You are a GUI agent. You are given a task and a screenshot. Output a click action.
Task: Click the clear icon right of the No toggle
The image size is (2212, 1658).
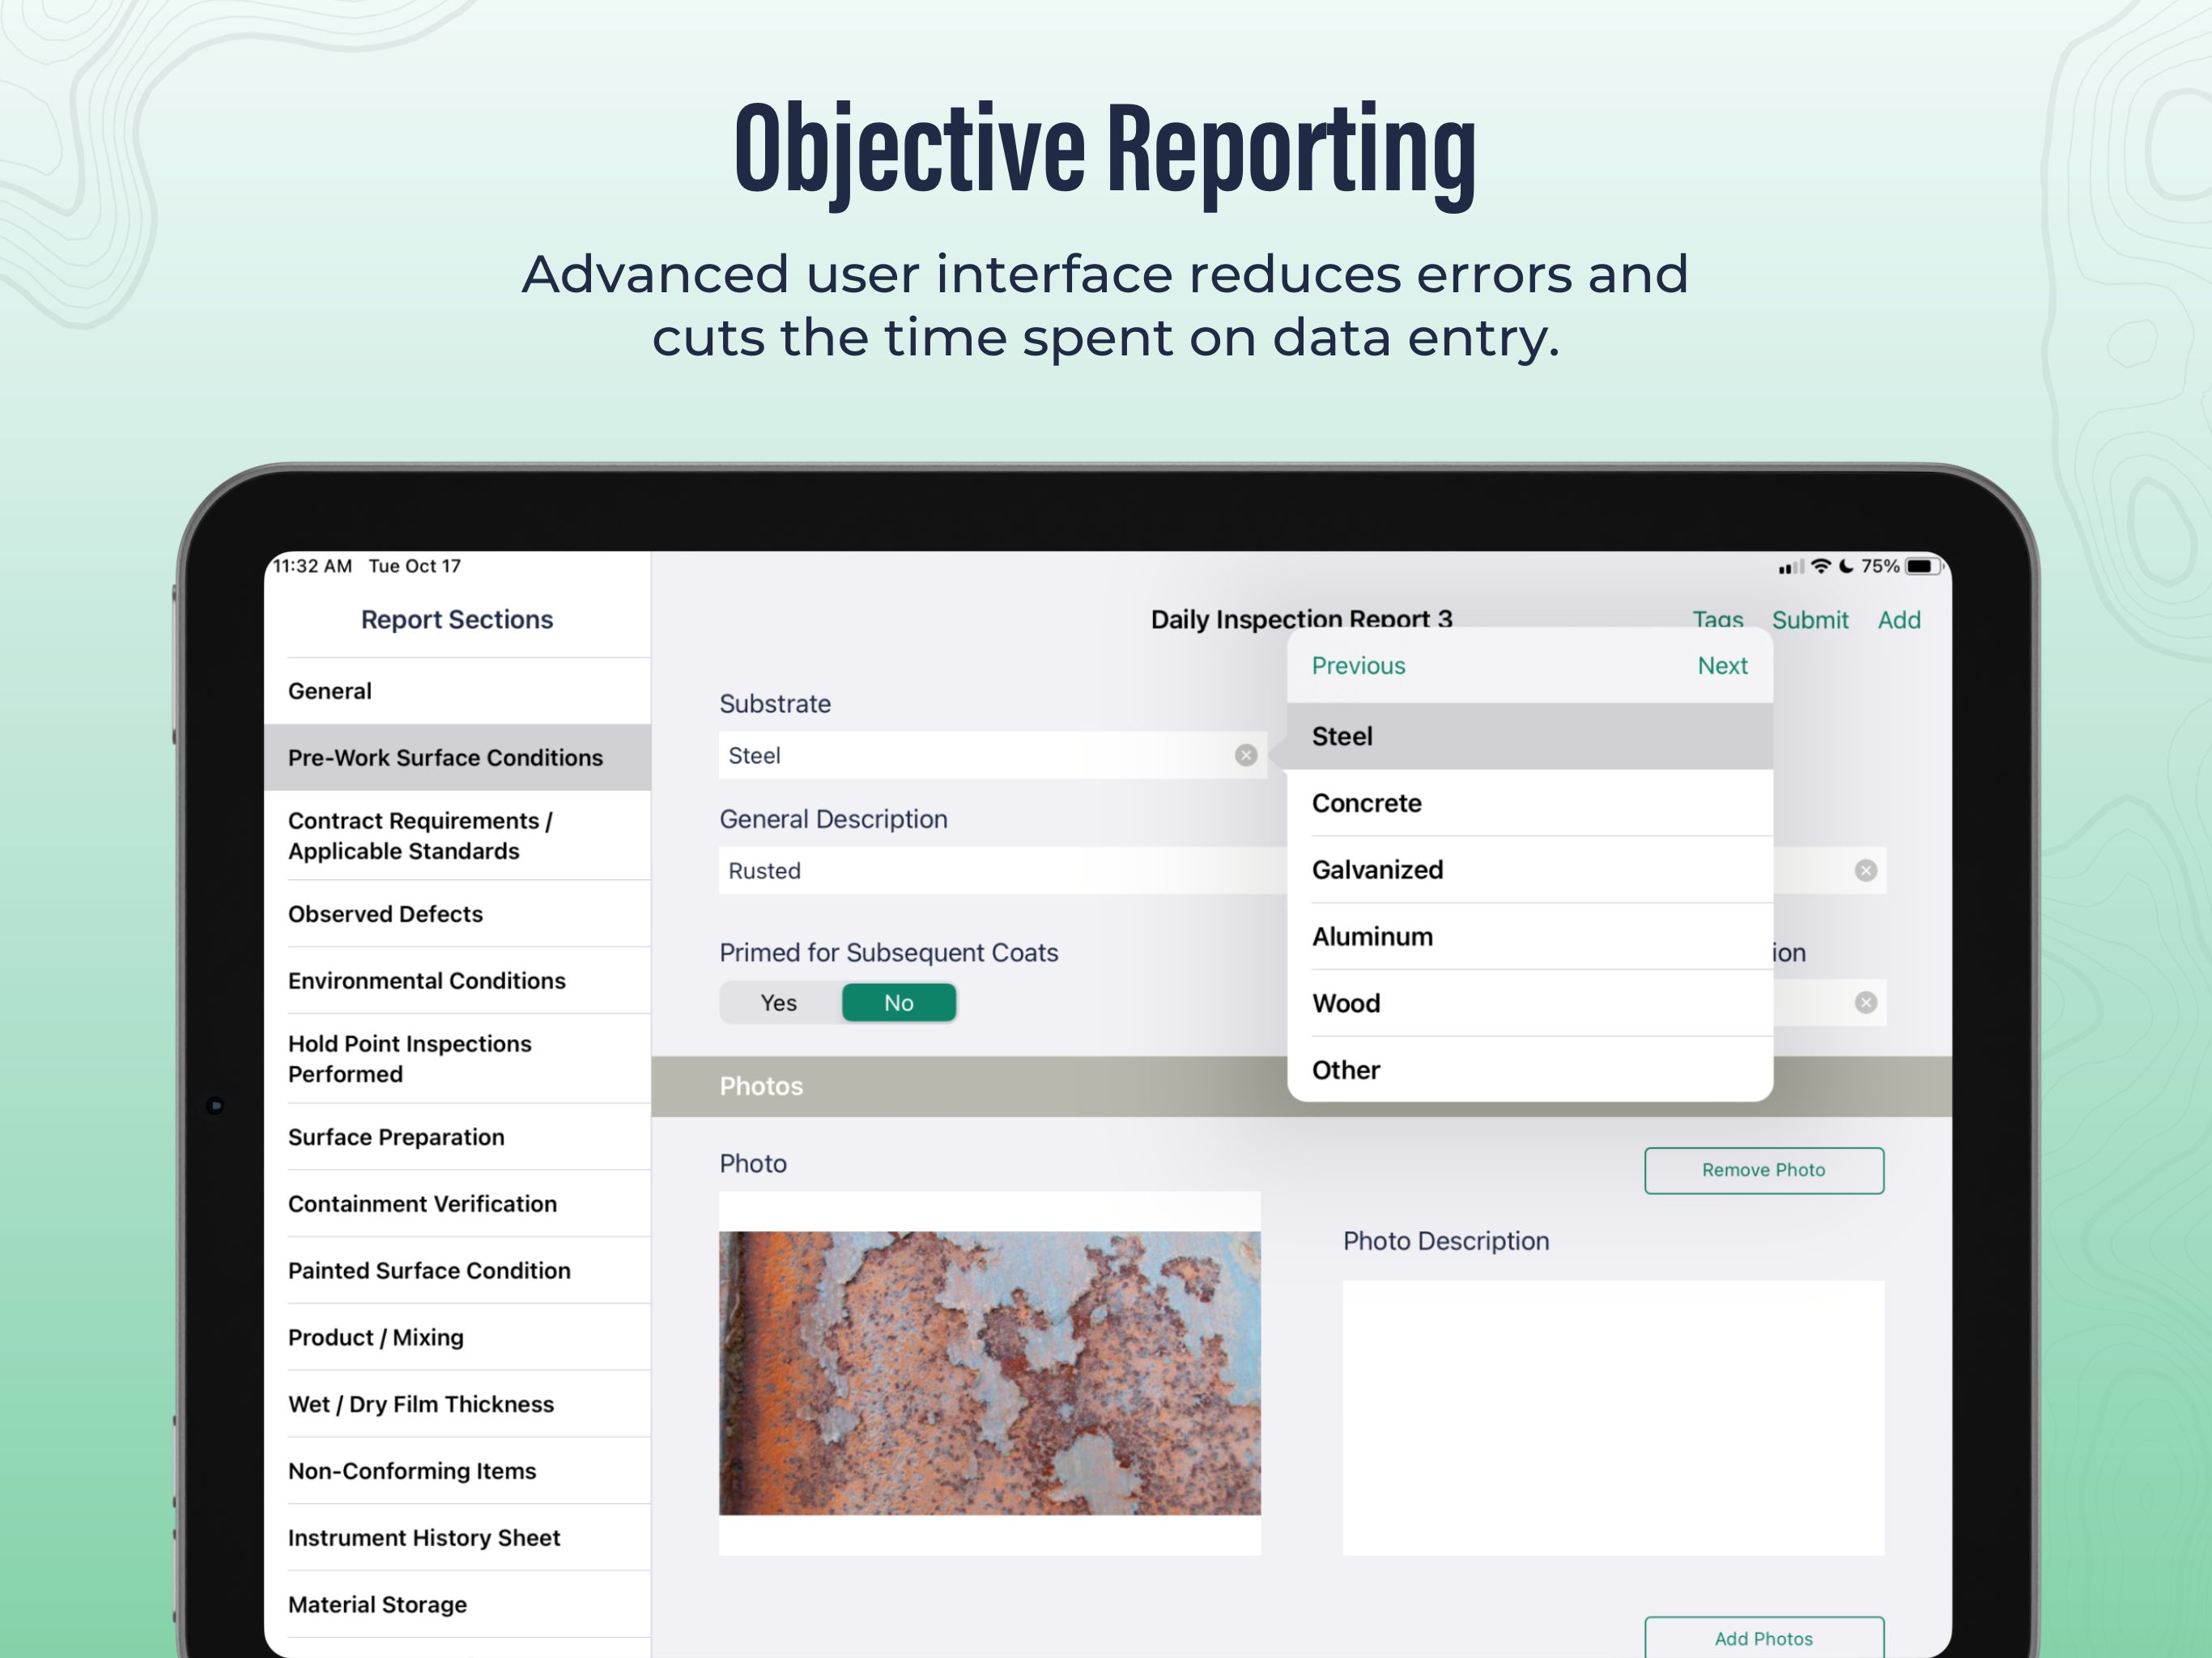1865,1002
